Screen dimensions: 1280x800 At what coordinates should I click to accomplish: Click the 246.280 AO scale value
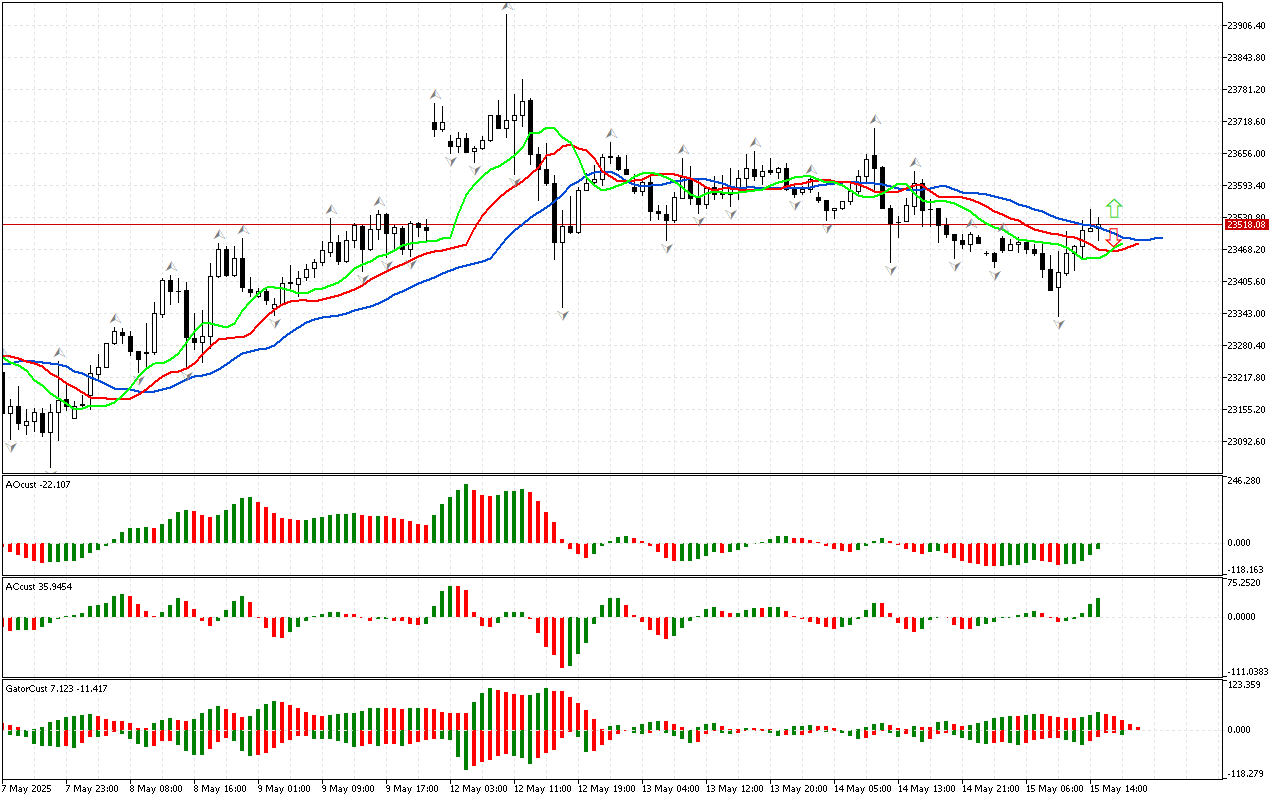pos(1244,481)
